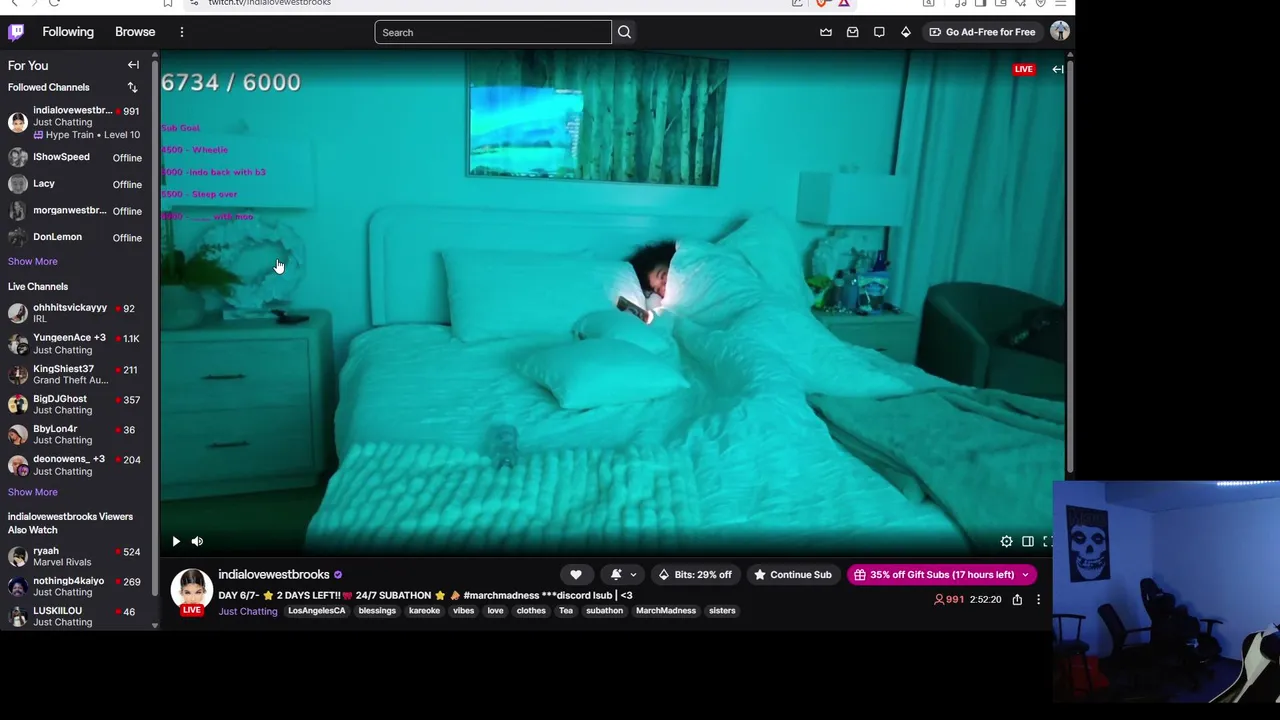The image size is (1280, 720).
Task: Open the Just Chatting category link
Action: 248,611
